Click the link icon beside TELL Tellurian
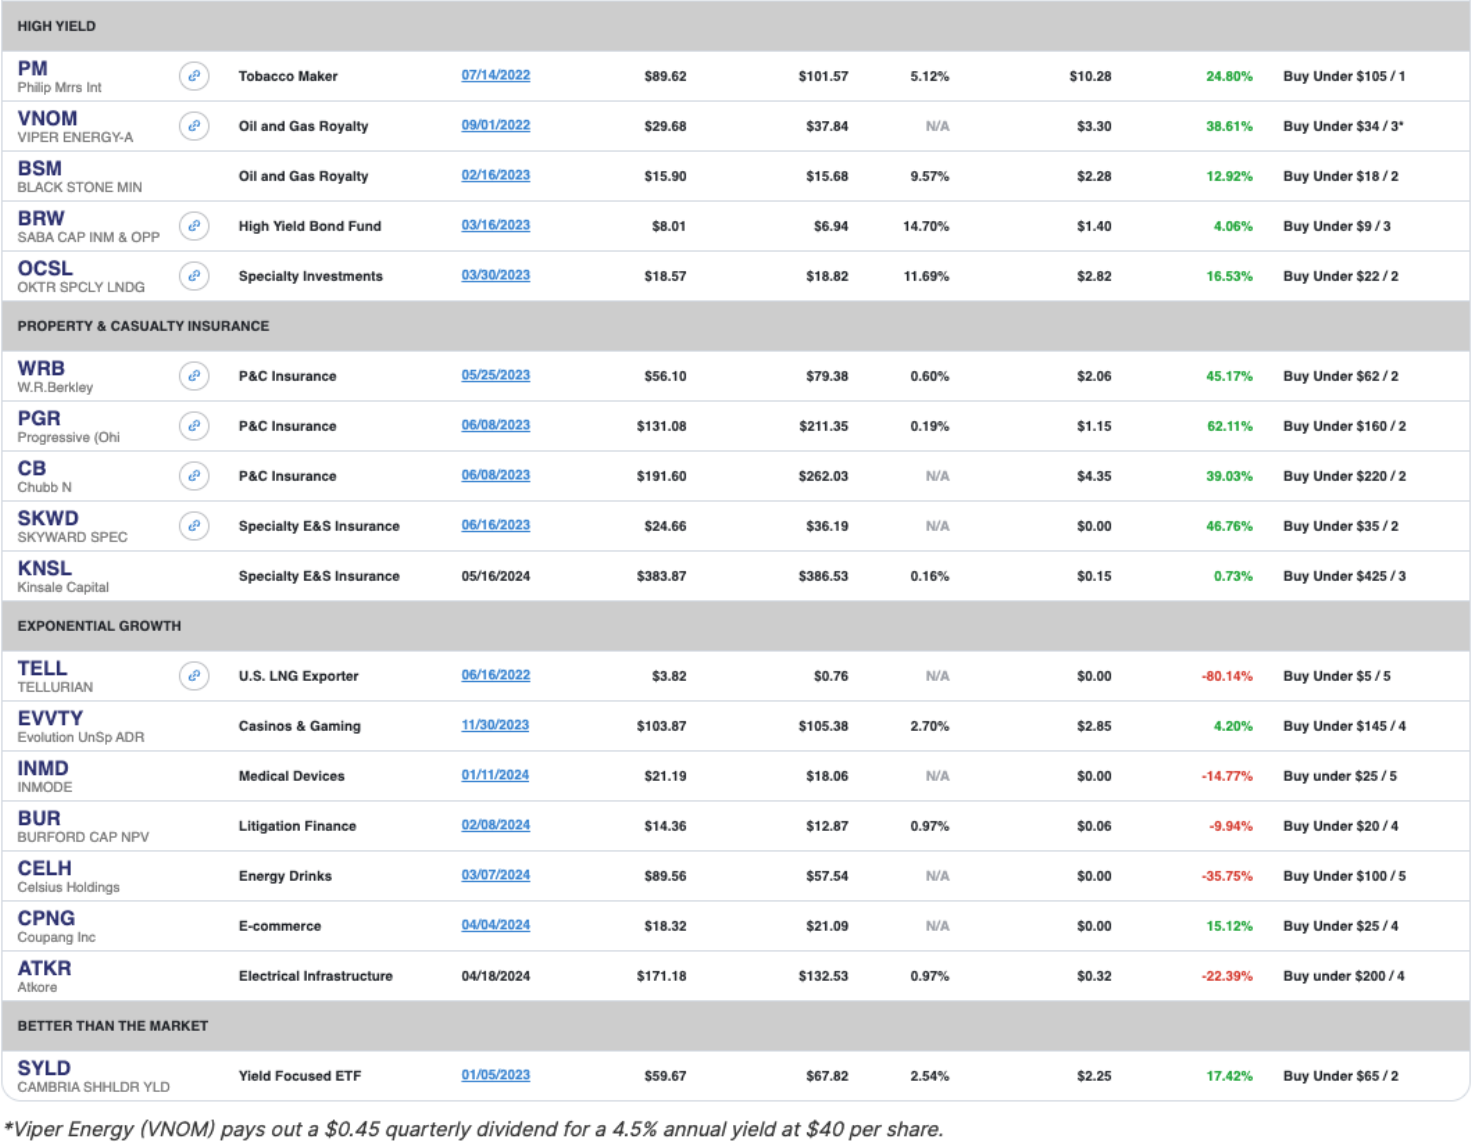The height and width of the screenshot is (1148, 1473). click(194, 676)
